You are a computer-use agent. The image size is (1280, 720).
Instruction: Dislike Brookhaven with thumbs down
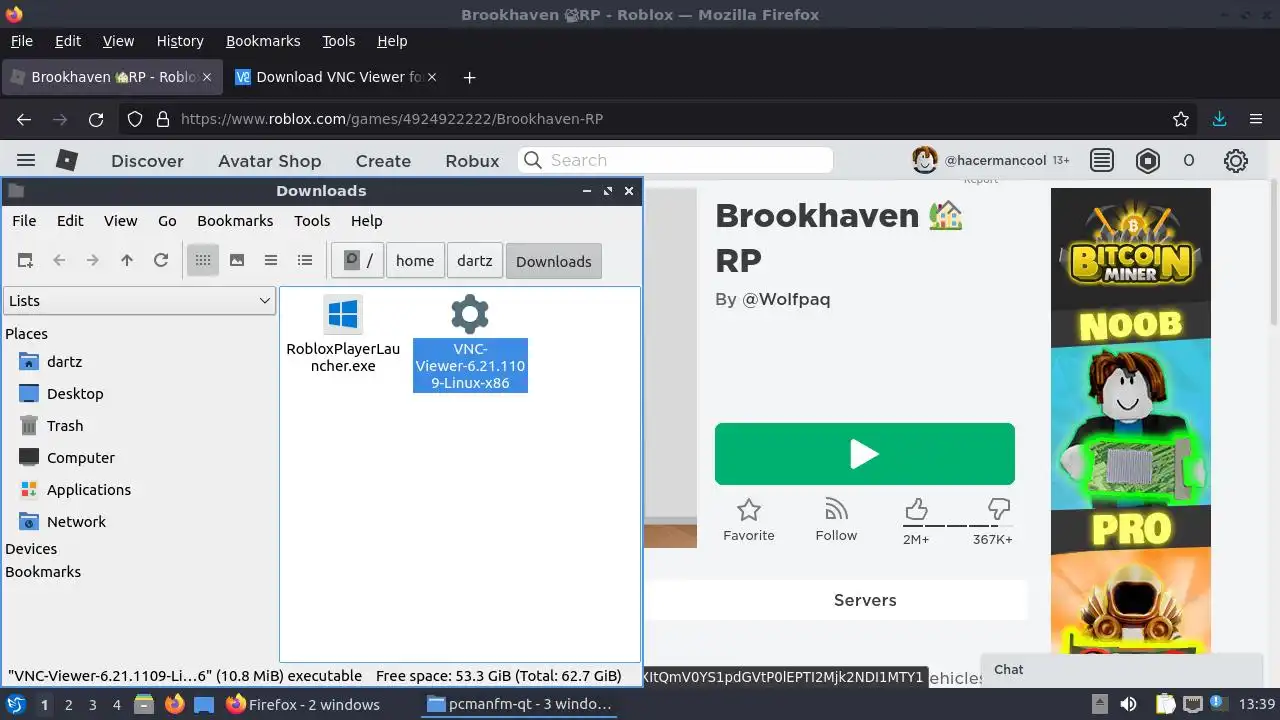pyautogui.click(x=998, y=509)
